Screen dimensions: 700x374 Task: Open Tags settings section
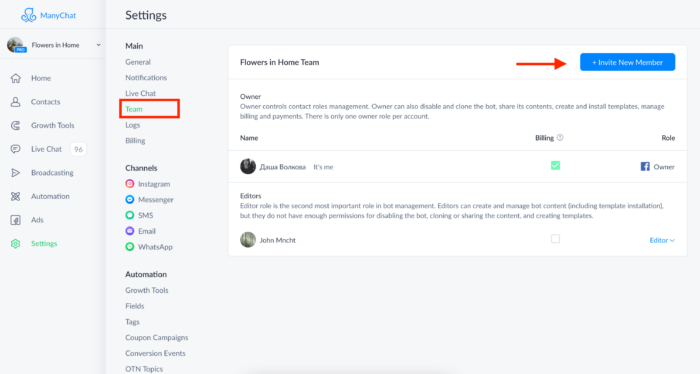(x=132, y=322)
